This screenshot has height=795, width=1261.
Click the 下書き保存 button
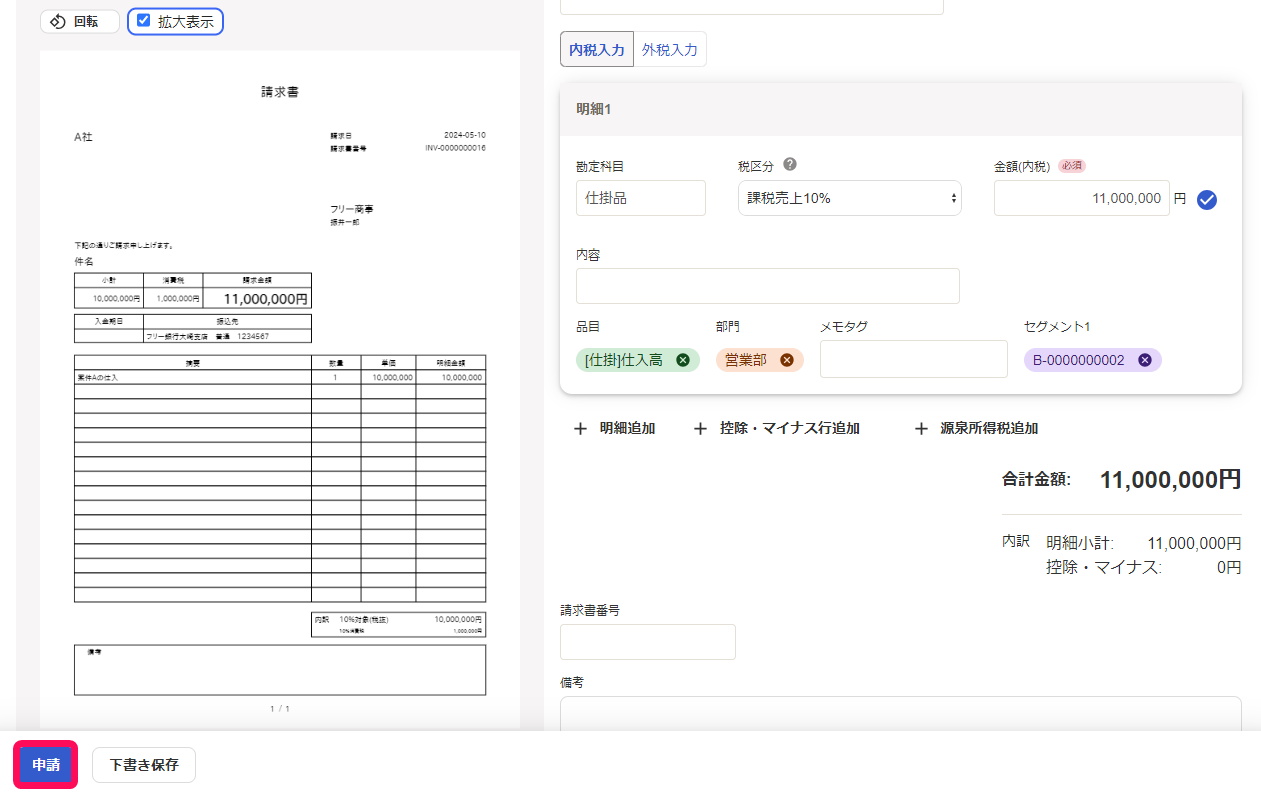(144, 765)
